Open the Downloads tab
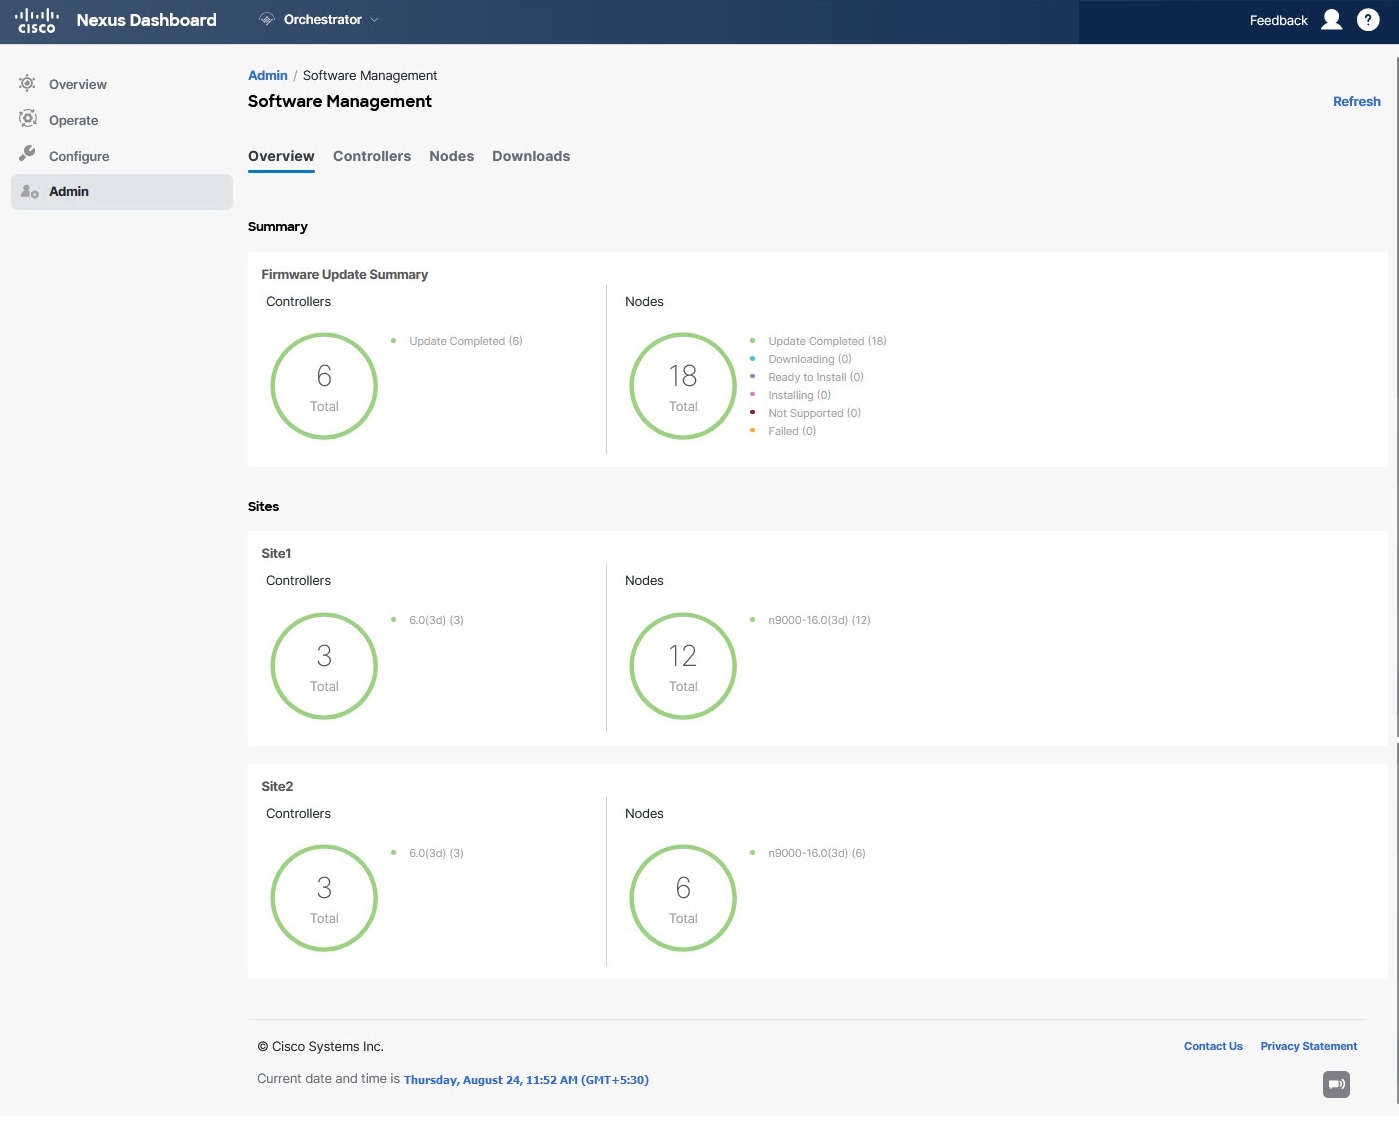Viewport: 1399px width, 1121px height. (531, 156)
